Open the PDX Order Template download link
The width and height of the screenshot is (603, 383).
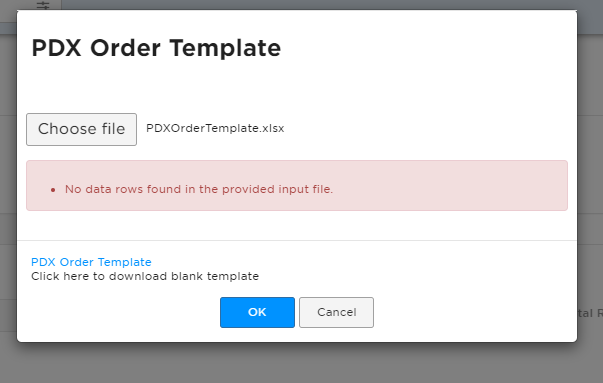pyautogui.click(x=91, y=262)
